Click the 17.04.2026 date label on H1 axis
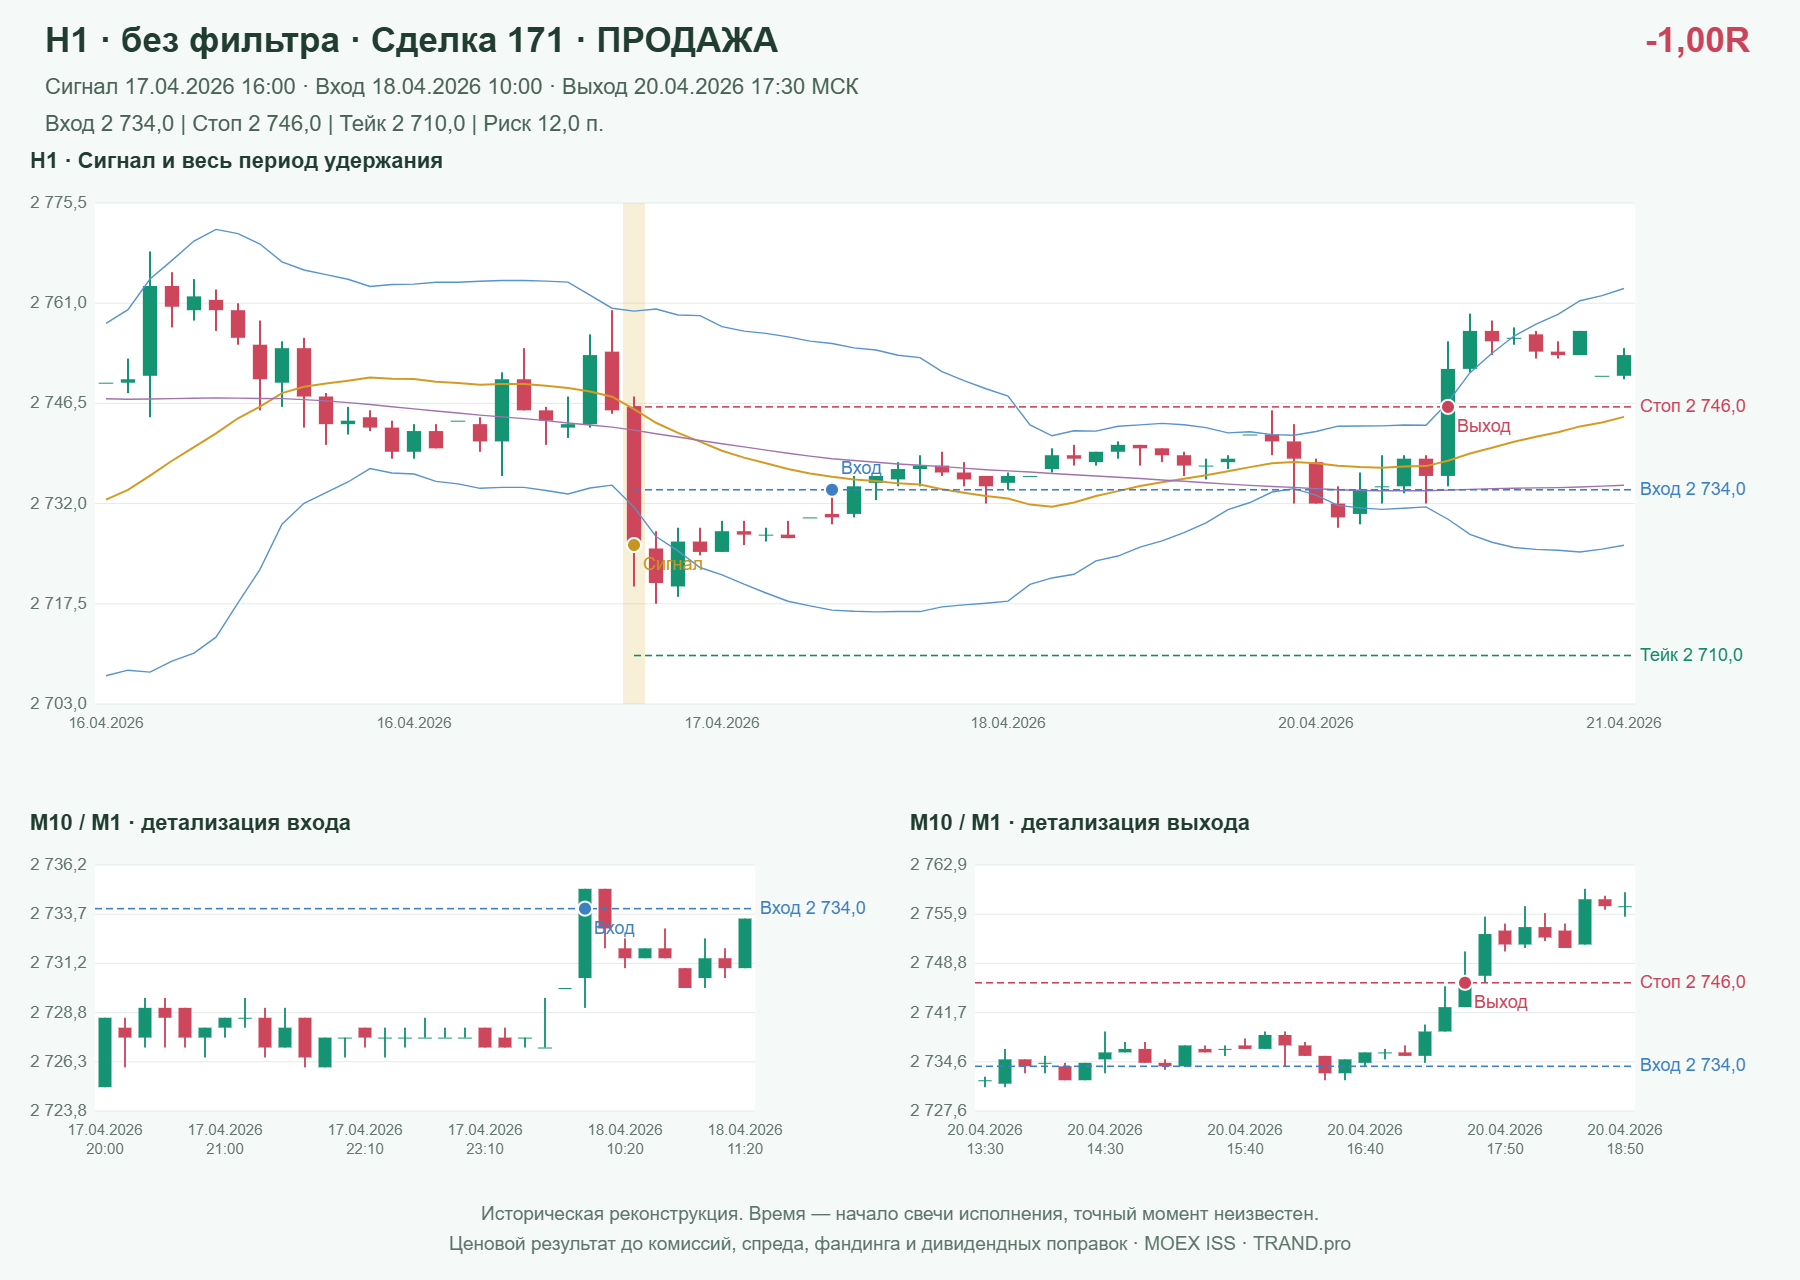 [x=722, y=723]
